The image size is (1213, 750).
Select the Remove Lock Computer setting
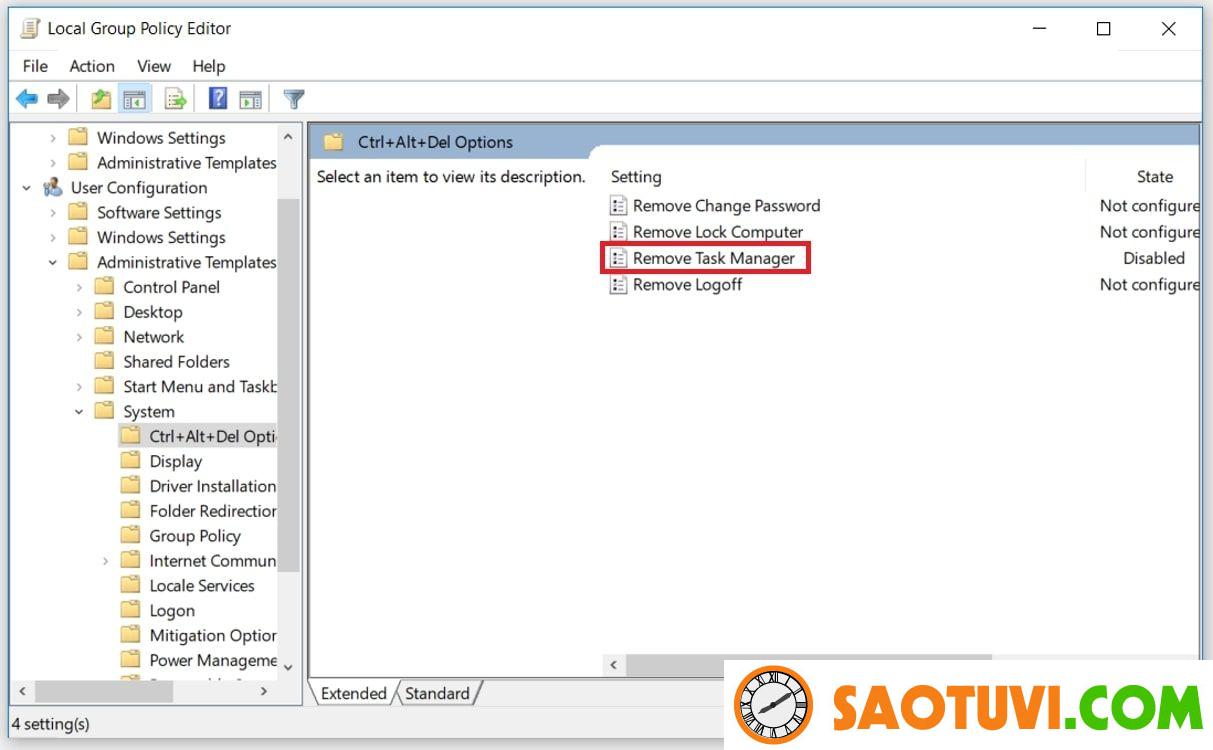pos(717,232)
